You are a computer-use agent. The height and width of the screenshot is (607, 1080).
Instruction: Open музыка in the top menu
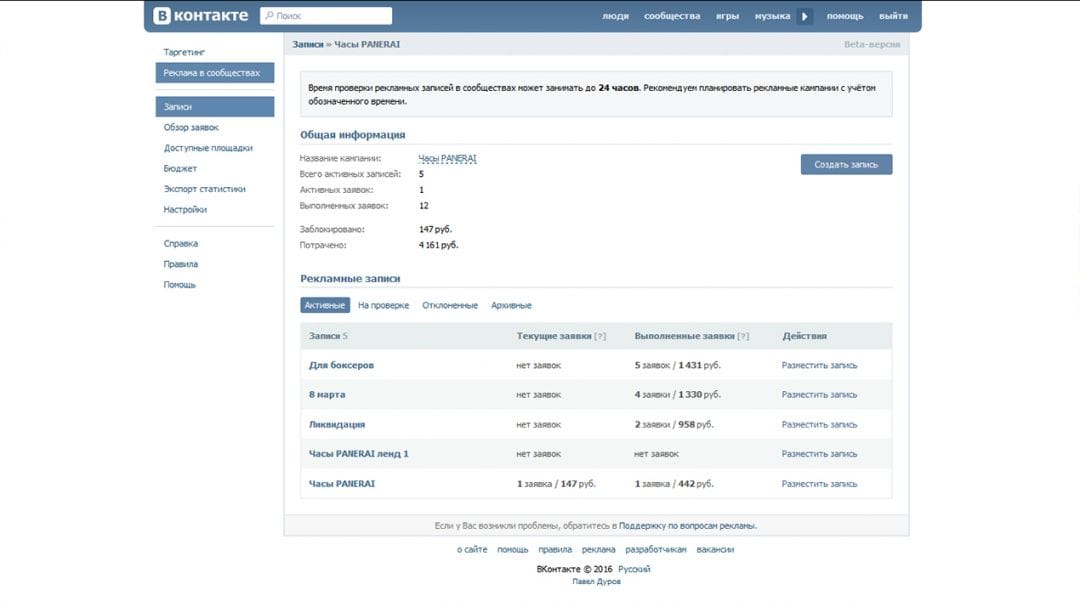(x=772, y=16)
